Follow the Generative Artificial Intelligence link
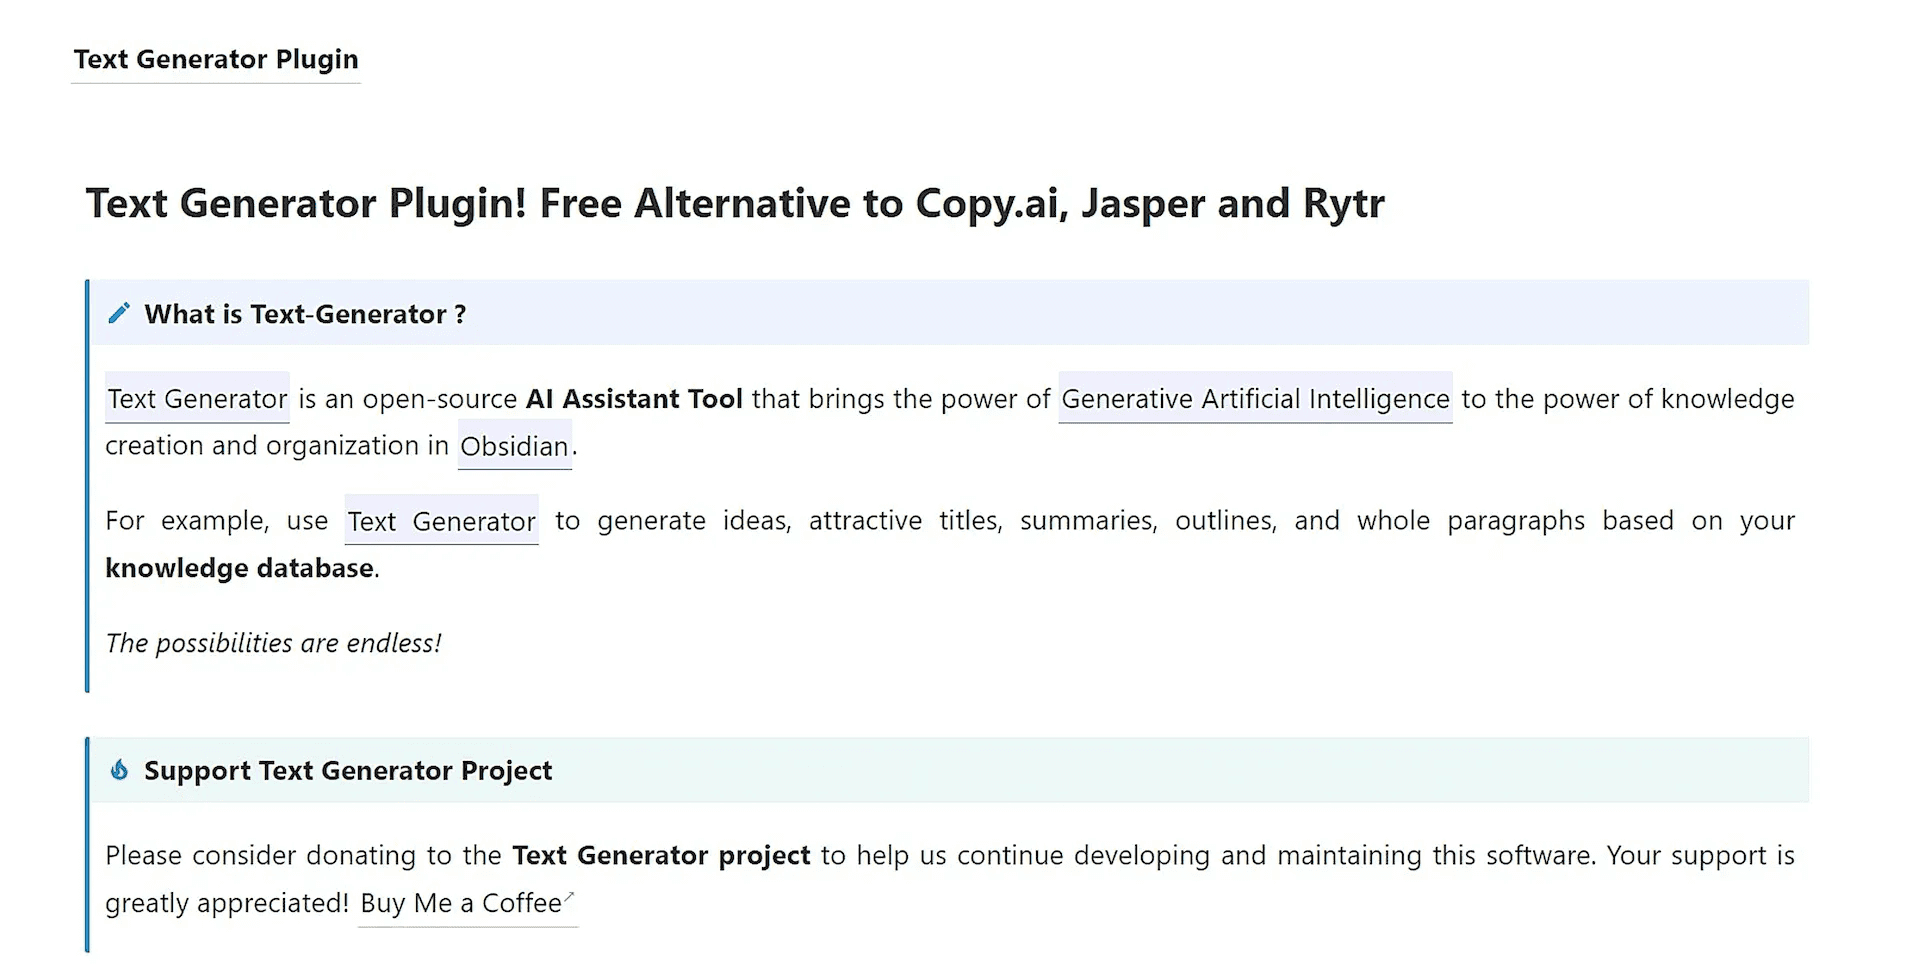 (1255, 399)
